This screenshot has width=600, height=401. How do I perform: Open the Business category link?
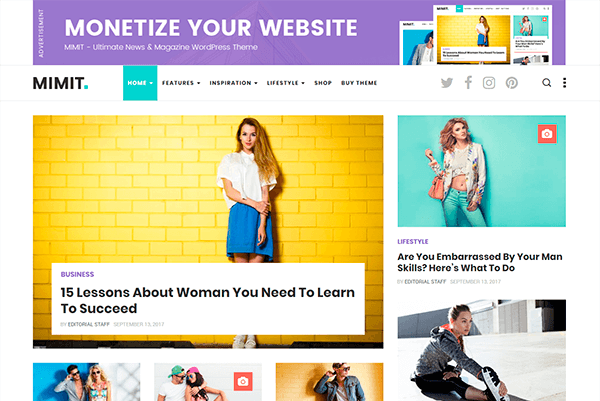[x=77, y=274]
